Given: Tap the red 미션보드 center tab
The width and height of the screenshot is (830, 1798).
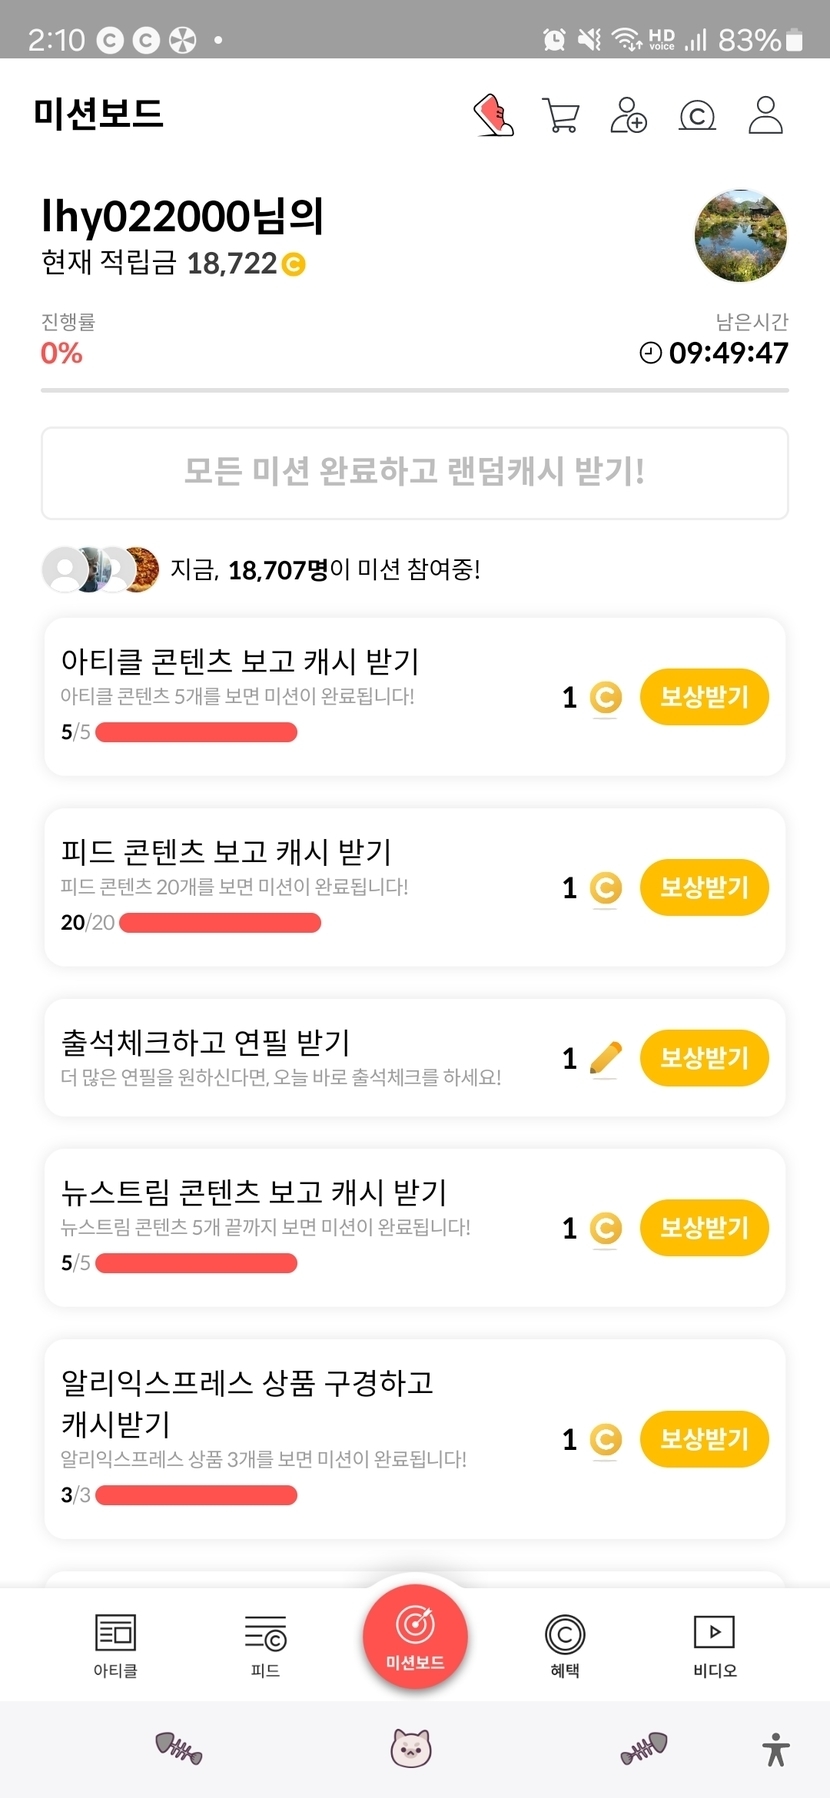Looking at the screenshot, I should [415, 1637].
